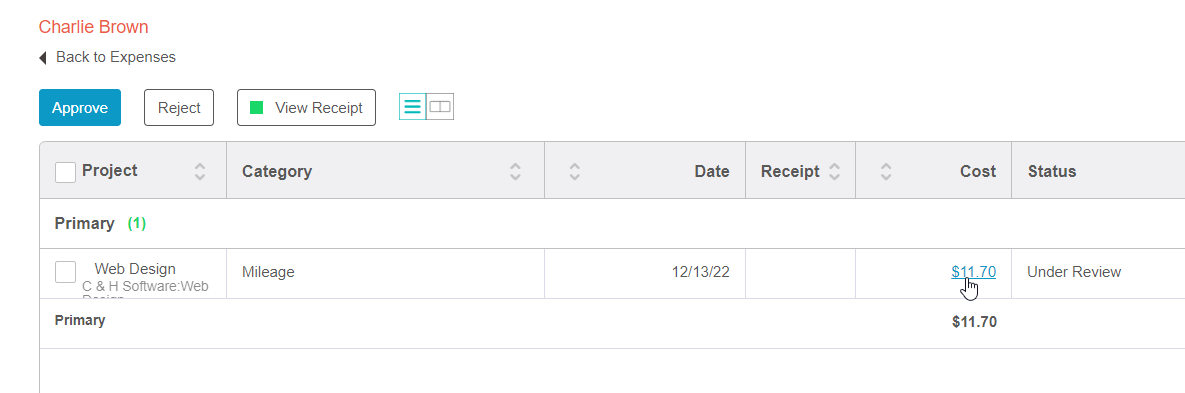This screenshot has width=1185, height=393.
Task: Check the select-all checkbox in header
Action: point(66,172)
